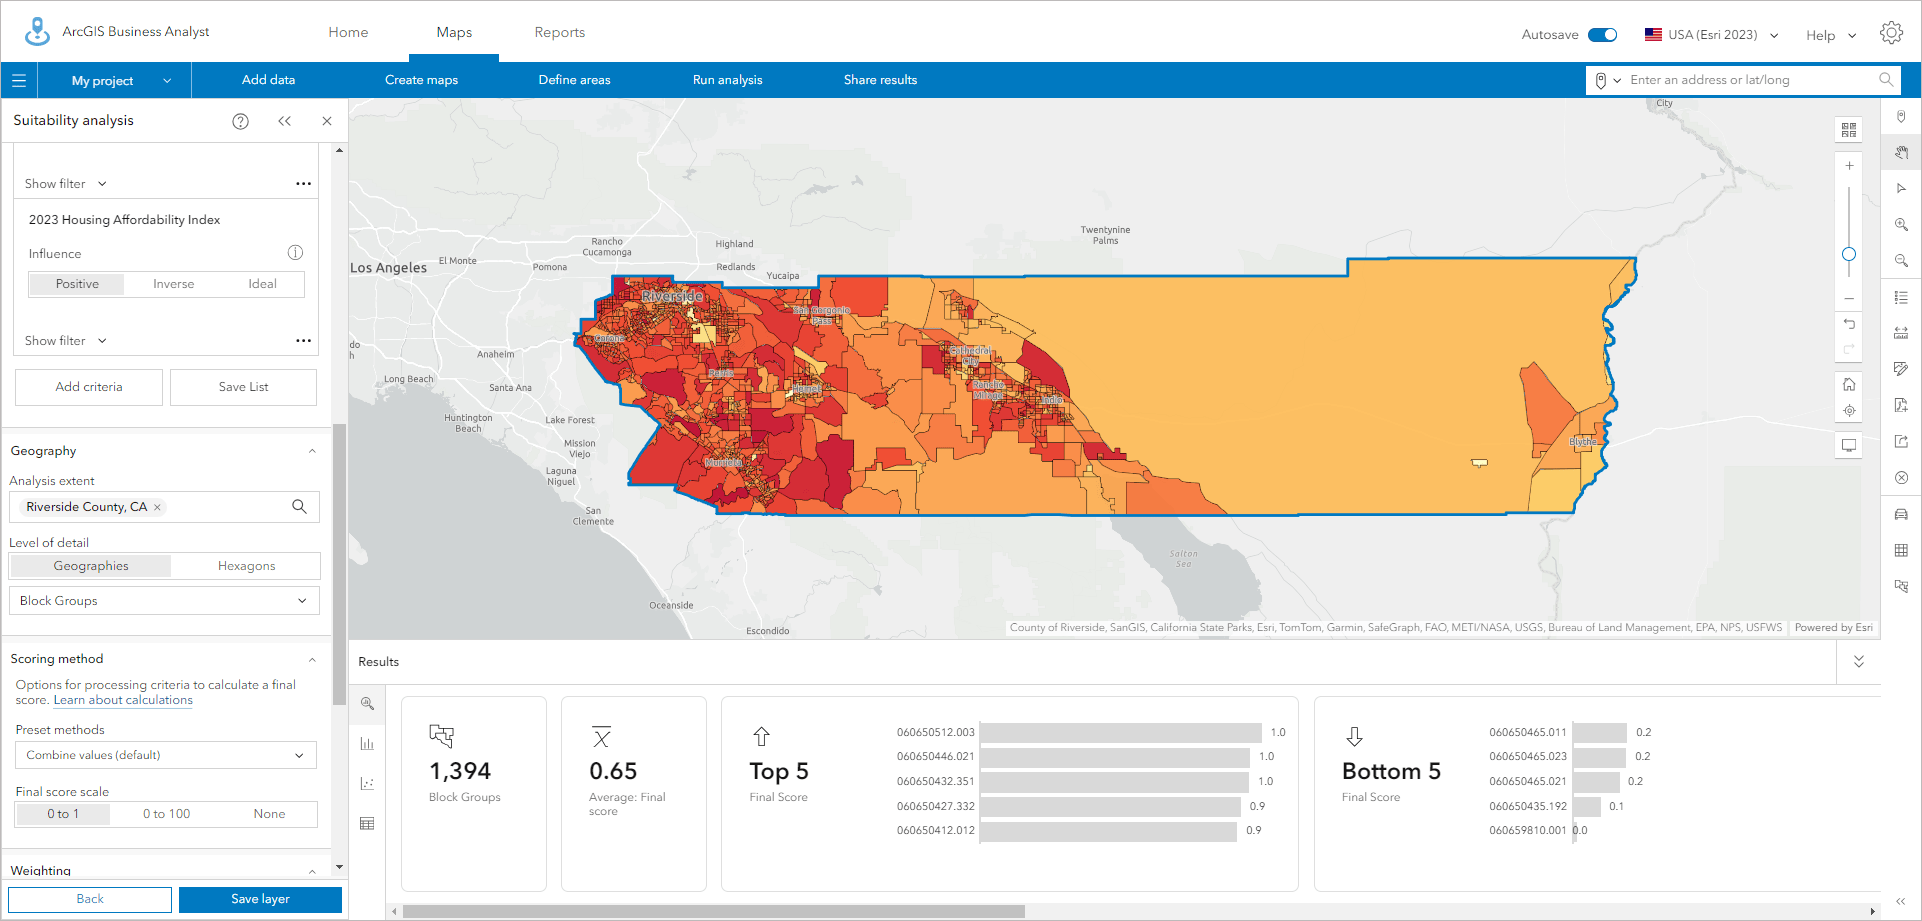This screenshot has width=1922, height=921.
Task: Activate the zoom-in magnifier tool
Action: point(1901,224)
